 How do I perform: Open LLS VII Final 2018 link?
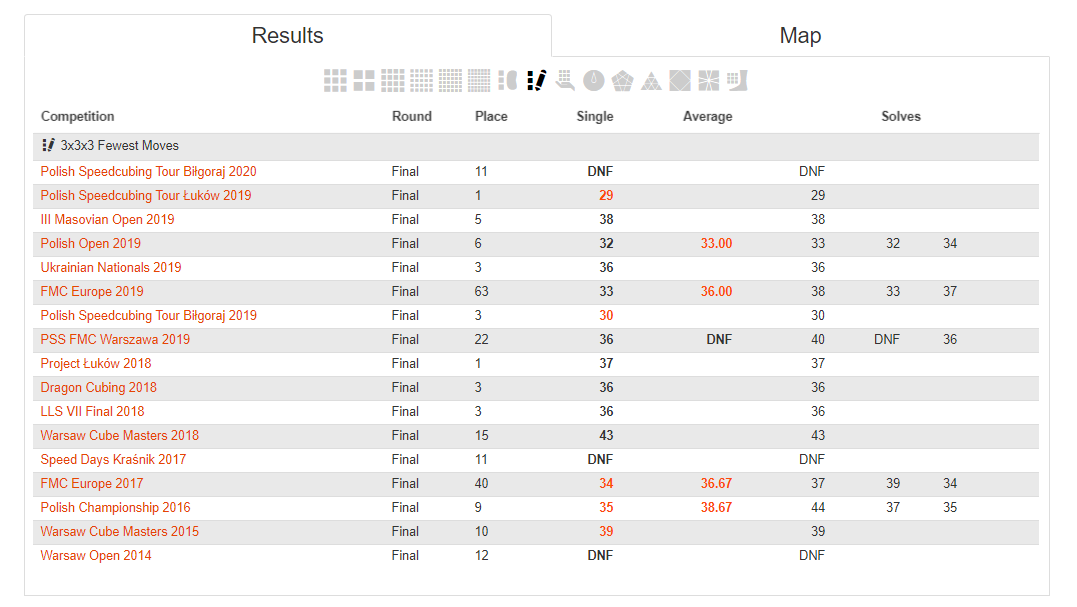[92, 412]
